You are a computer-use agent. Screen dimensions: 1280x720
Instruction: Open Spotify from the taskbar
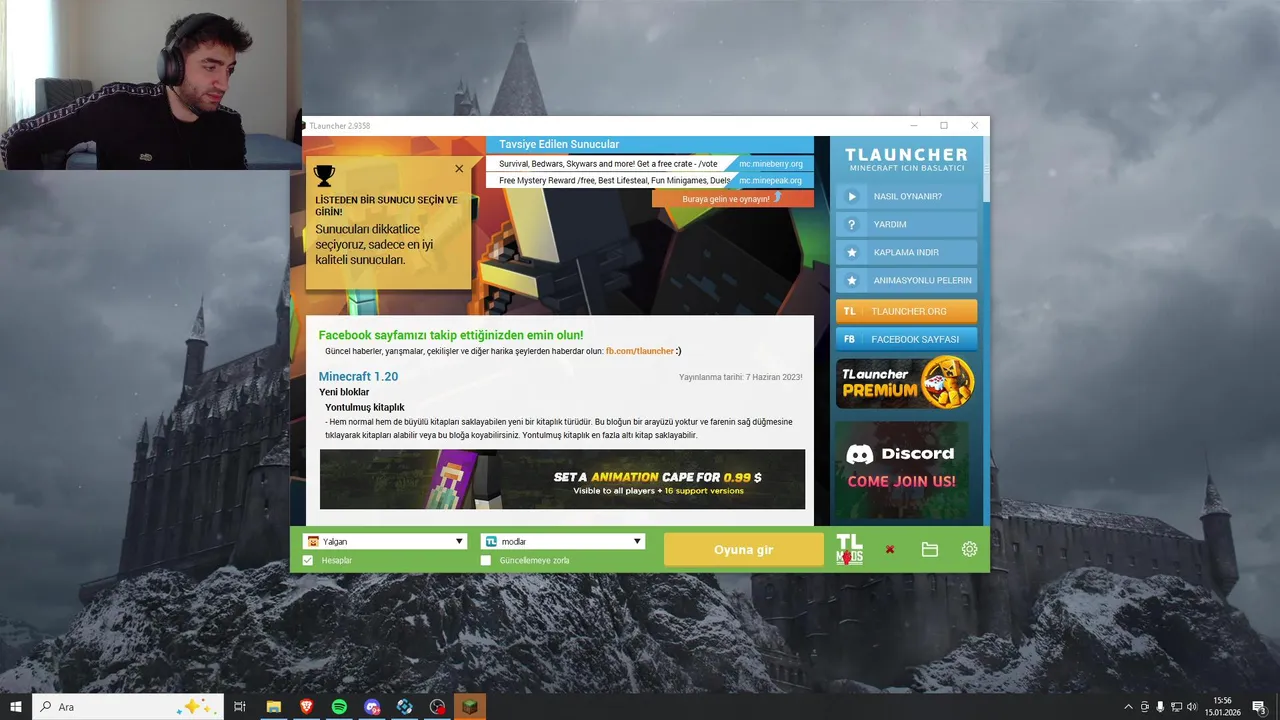tap(339, 706)
